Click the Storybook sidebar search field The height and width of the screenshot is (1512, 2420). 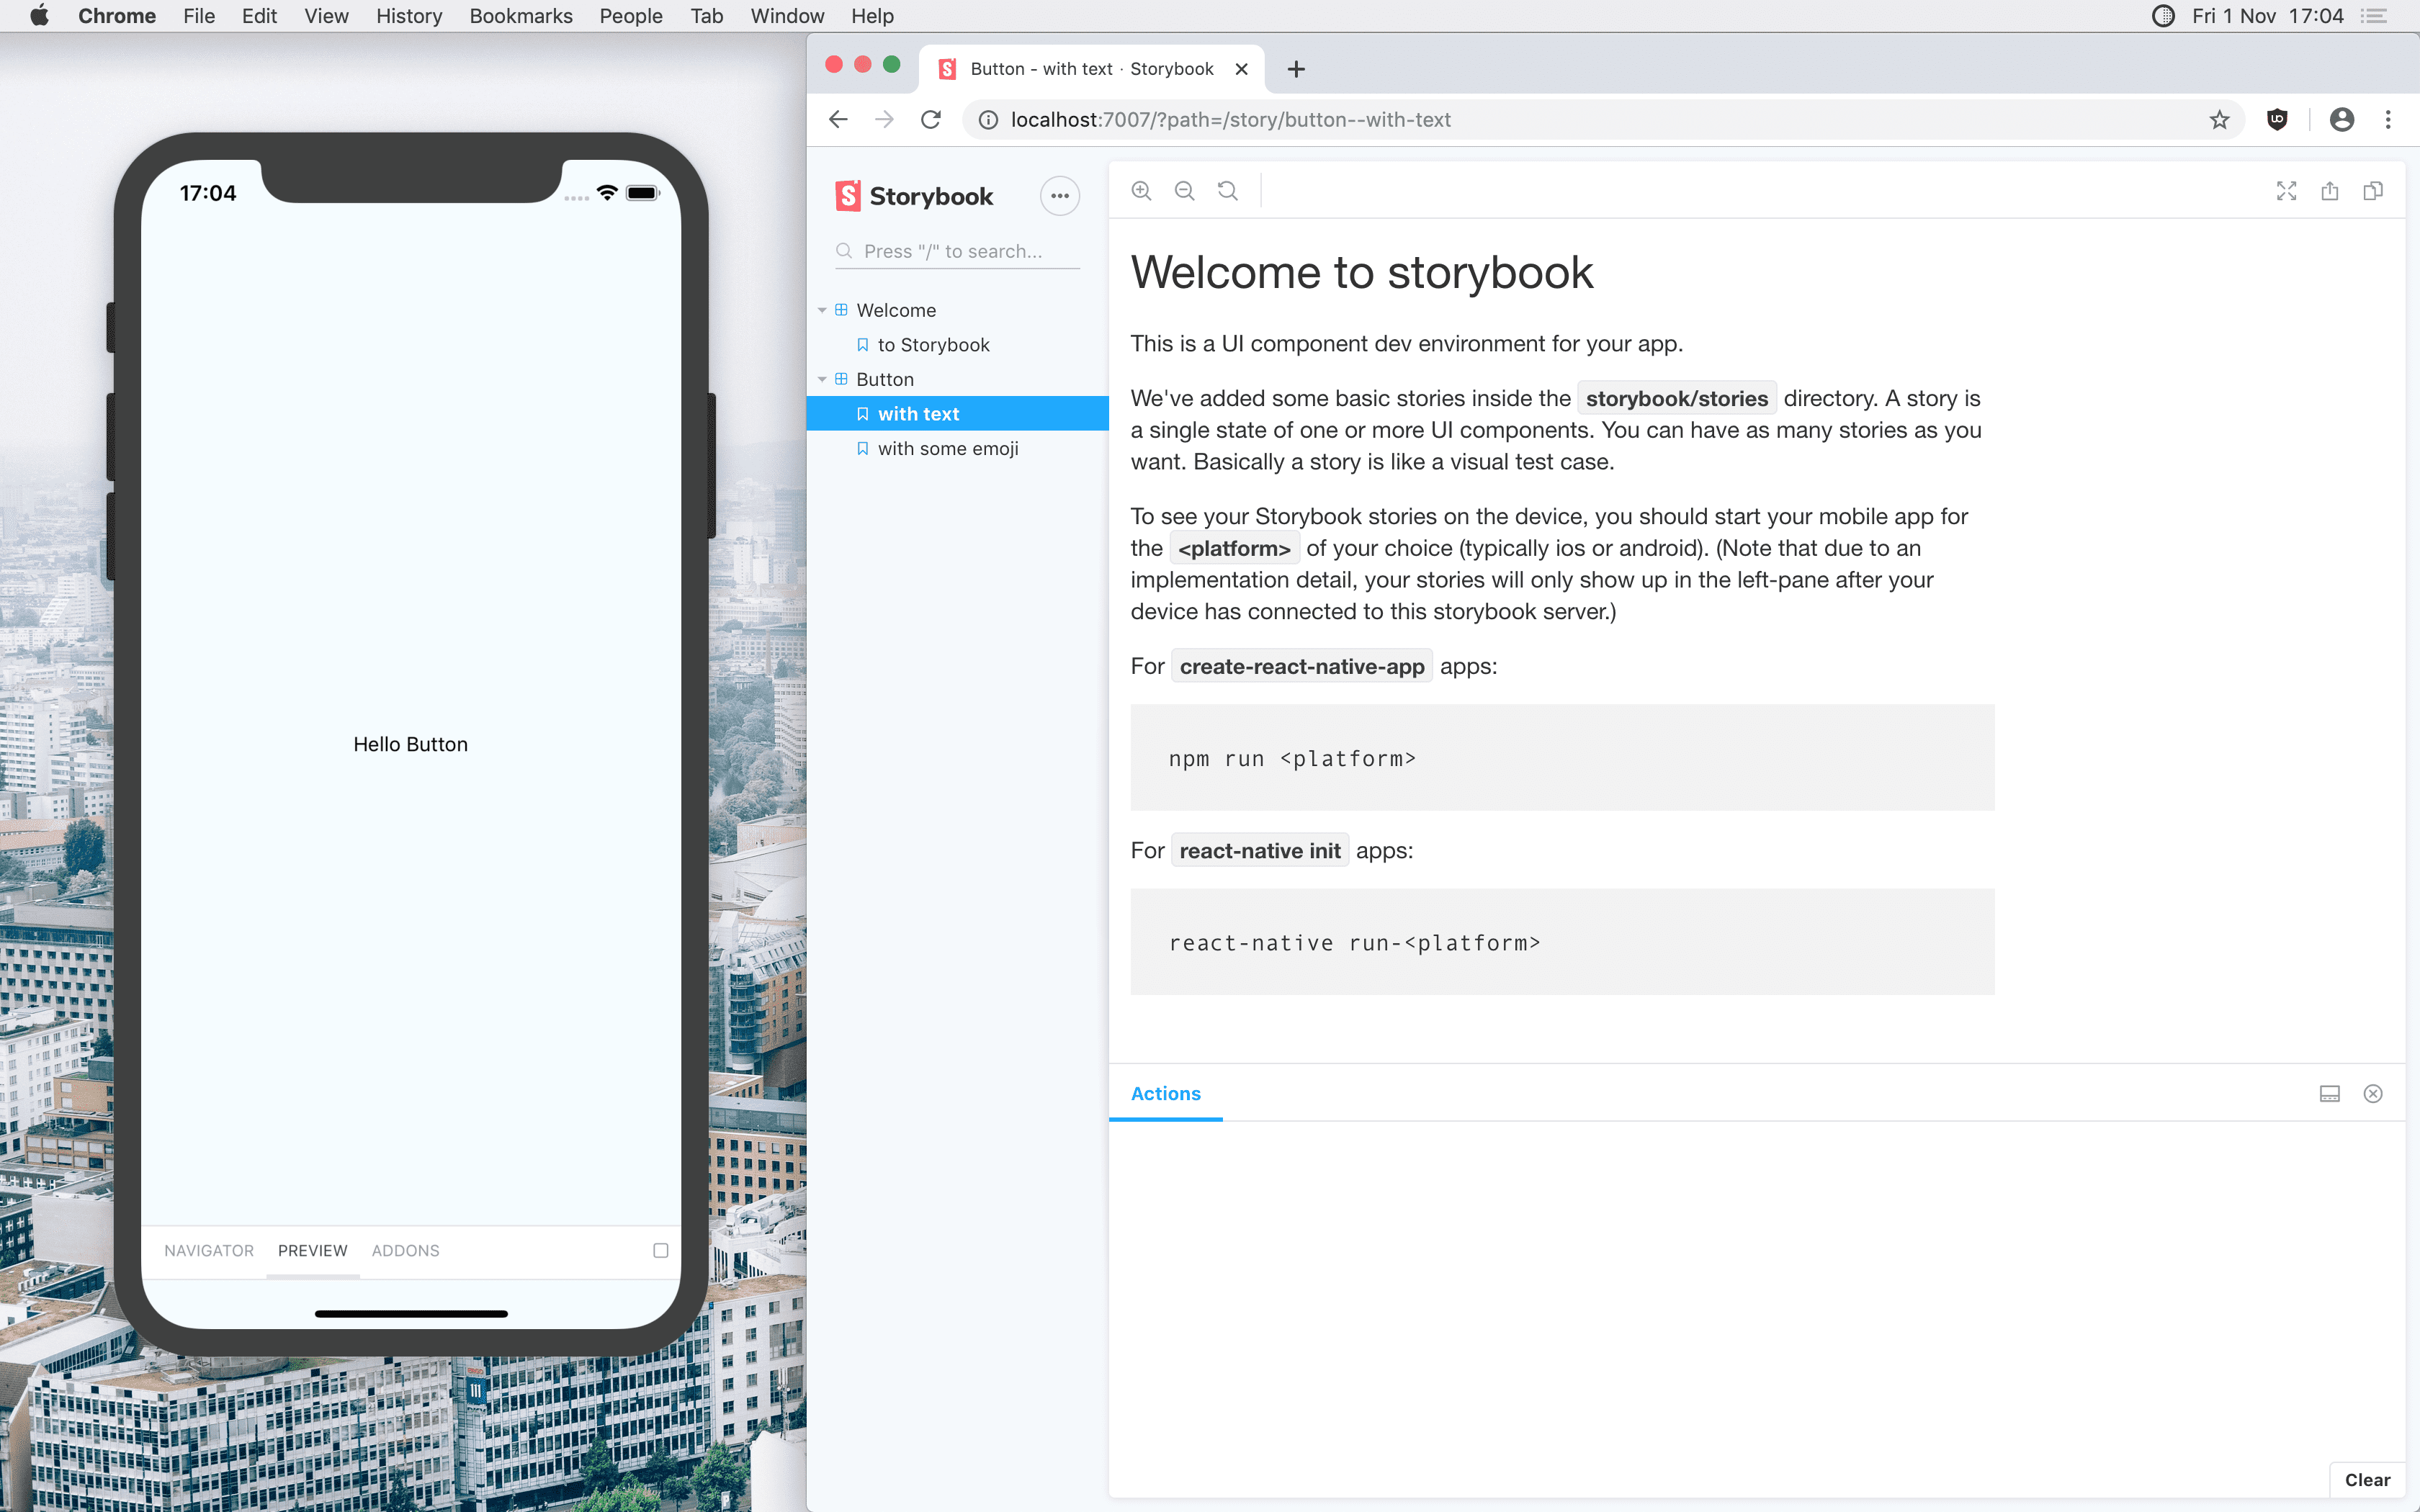pos(956,251)
